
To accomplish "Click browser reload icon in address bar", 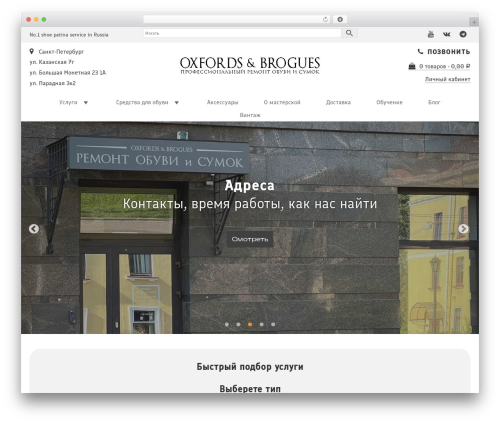I will pos(325,20).
